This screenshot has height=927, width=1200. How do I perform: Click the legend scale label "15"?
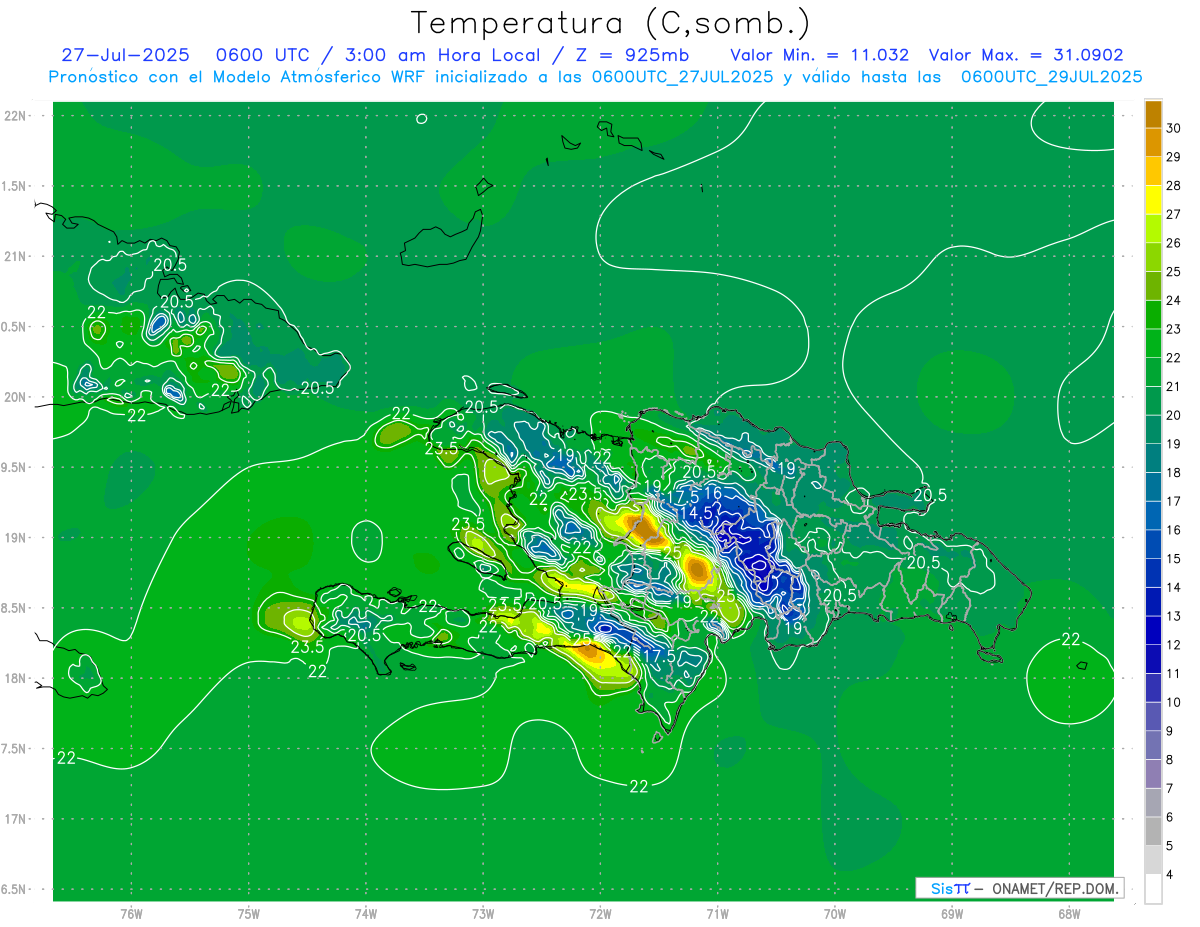point(1174,558)
